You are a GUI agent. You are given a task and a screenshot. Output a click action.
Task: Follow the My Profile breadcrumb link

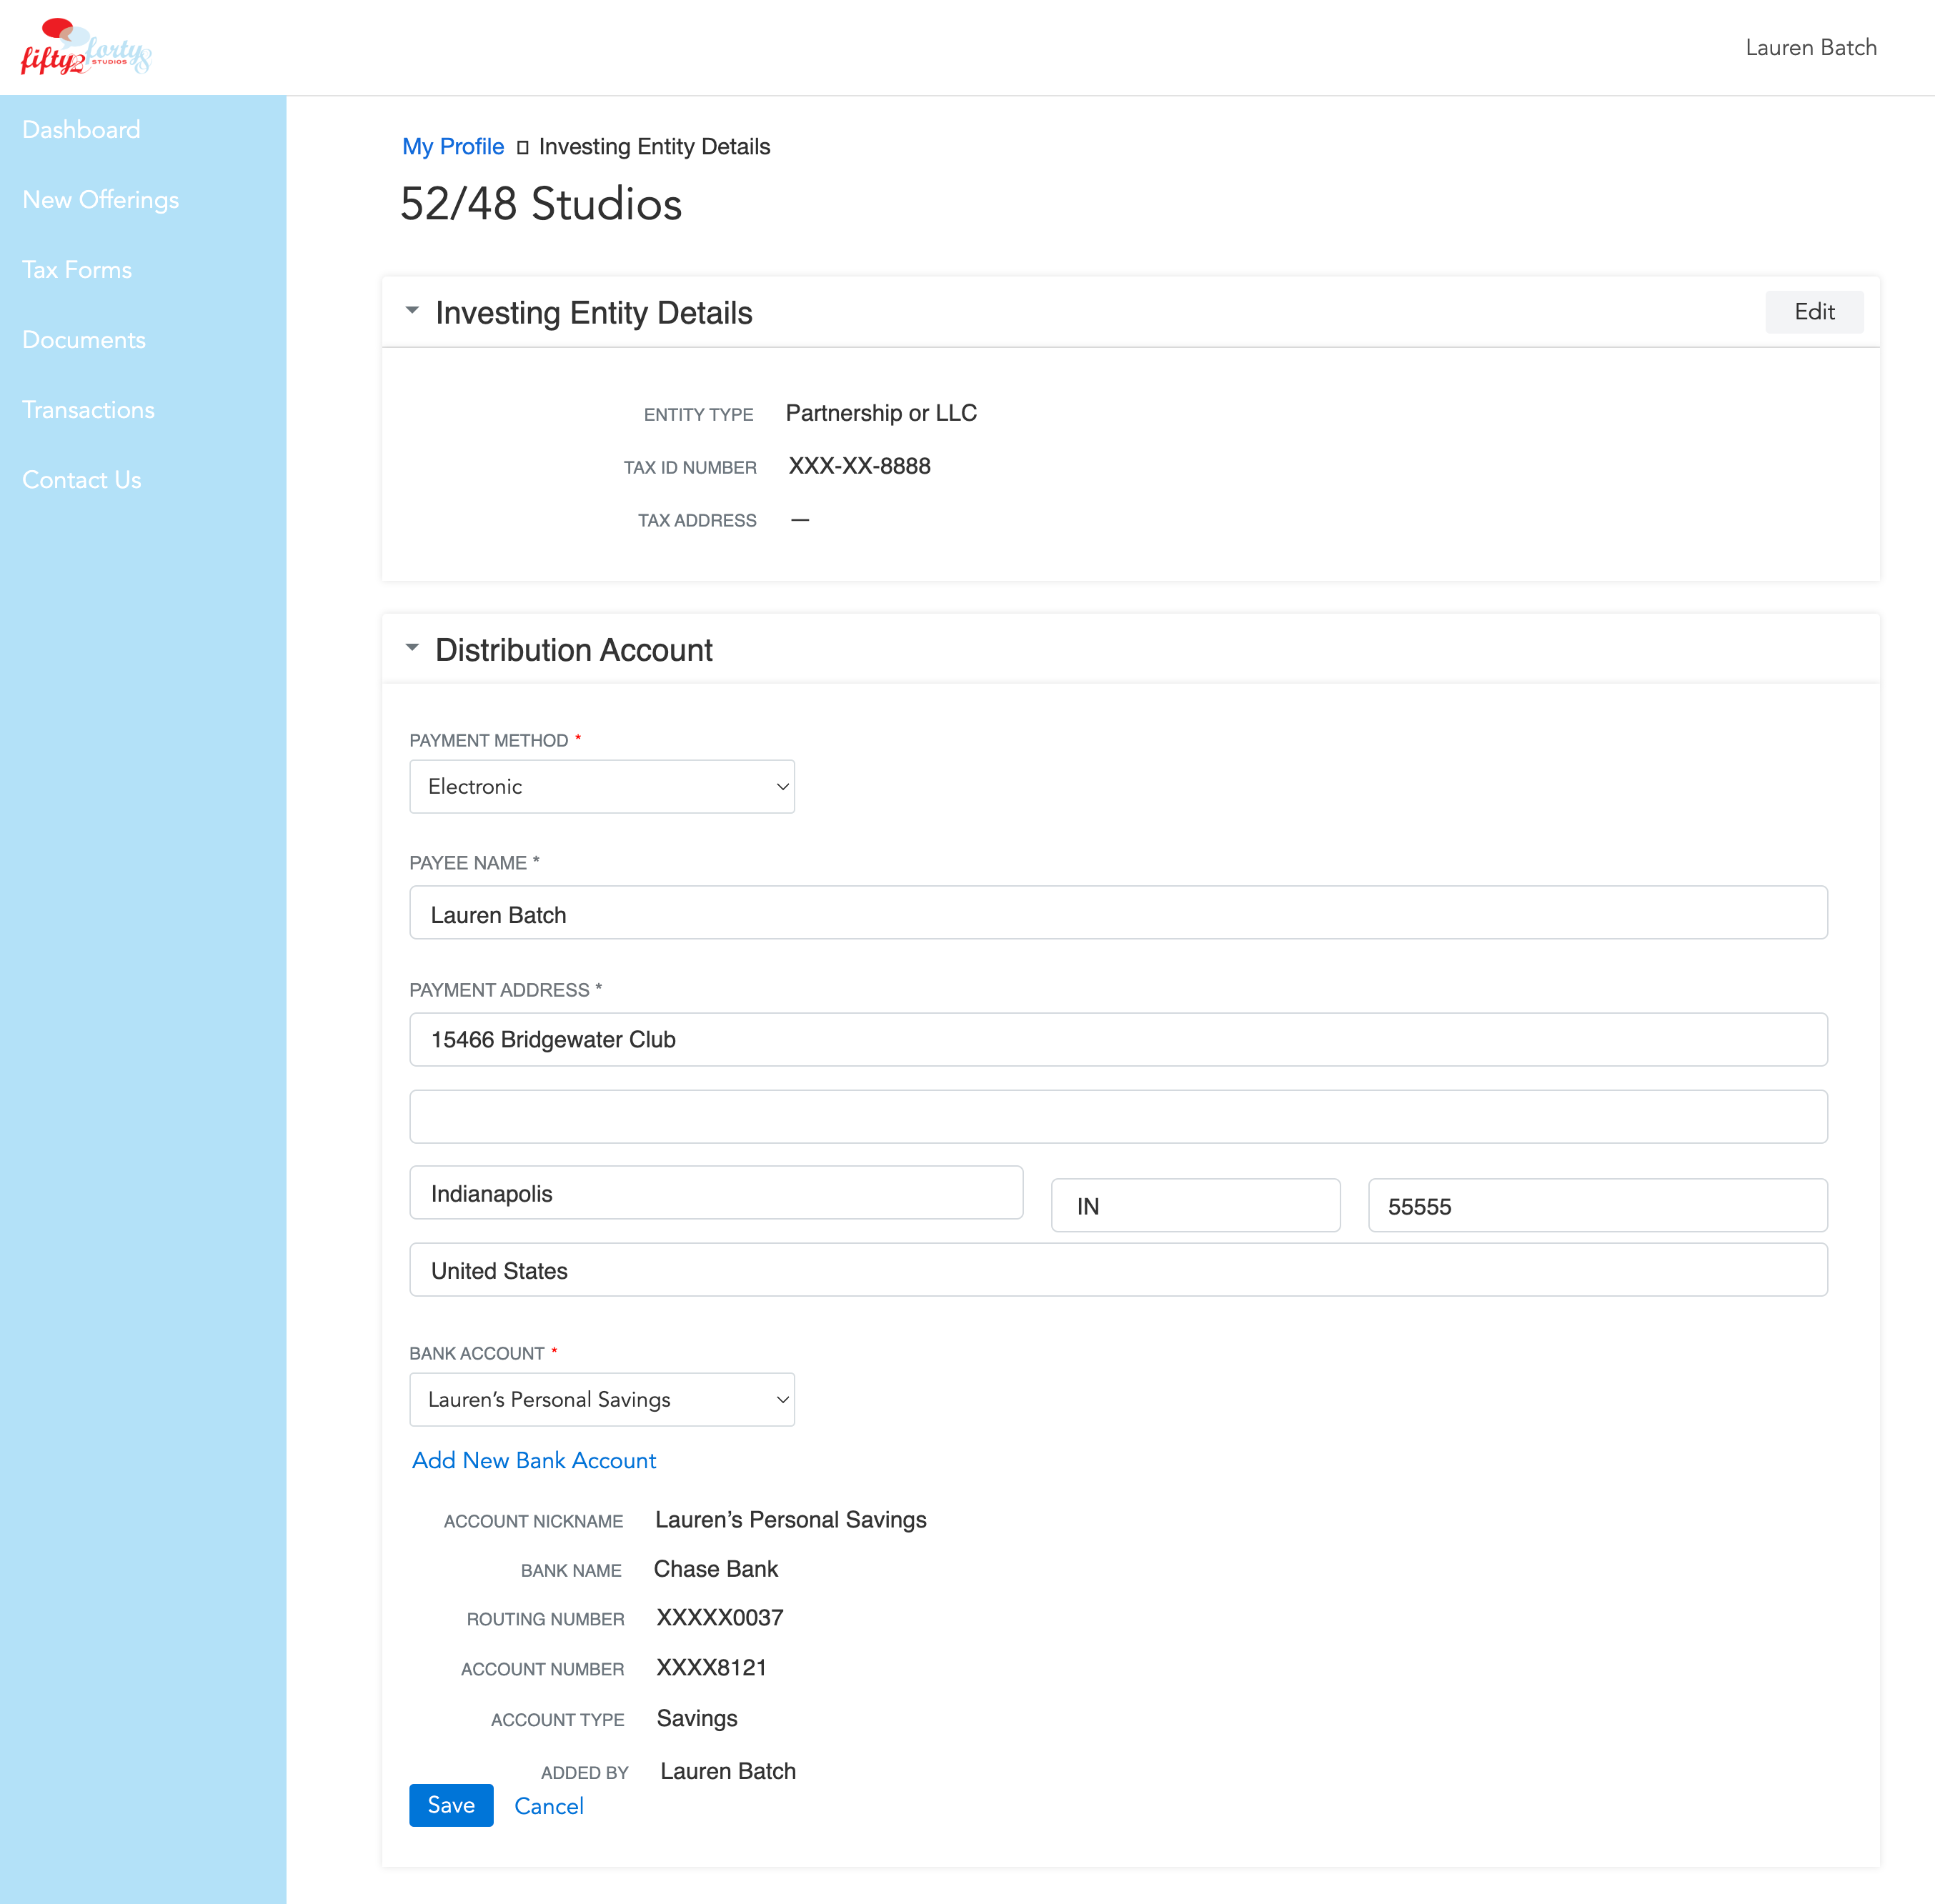(x=452, y=147)
